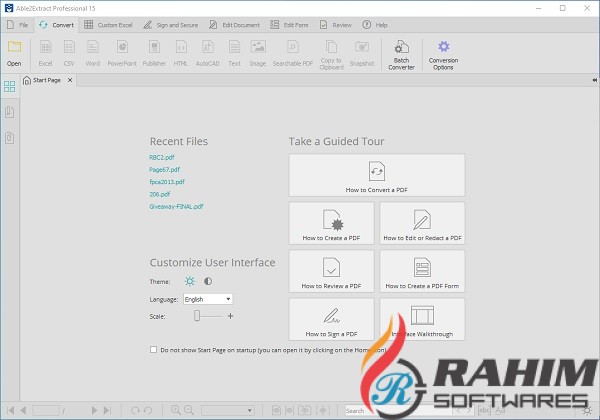This screenshot has height=420, width=600.
Task: Open recent file RBC2.pdf
Action: coord(162,157)
